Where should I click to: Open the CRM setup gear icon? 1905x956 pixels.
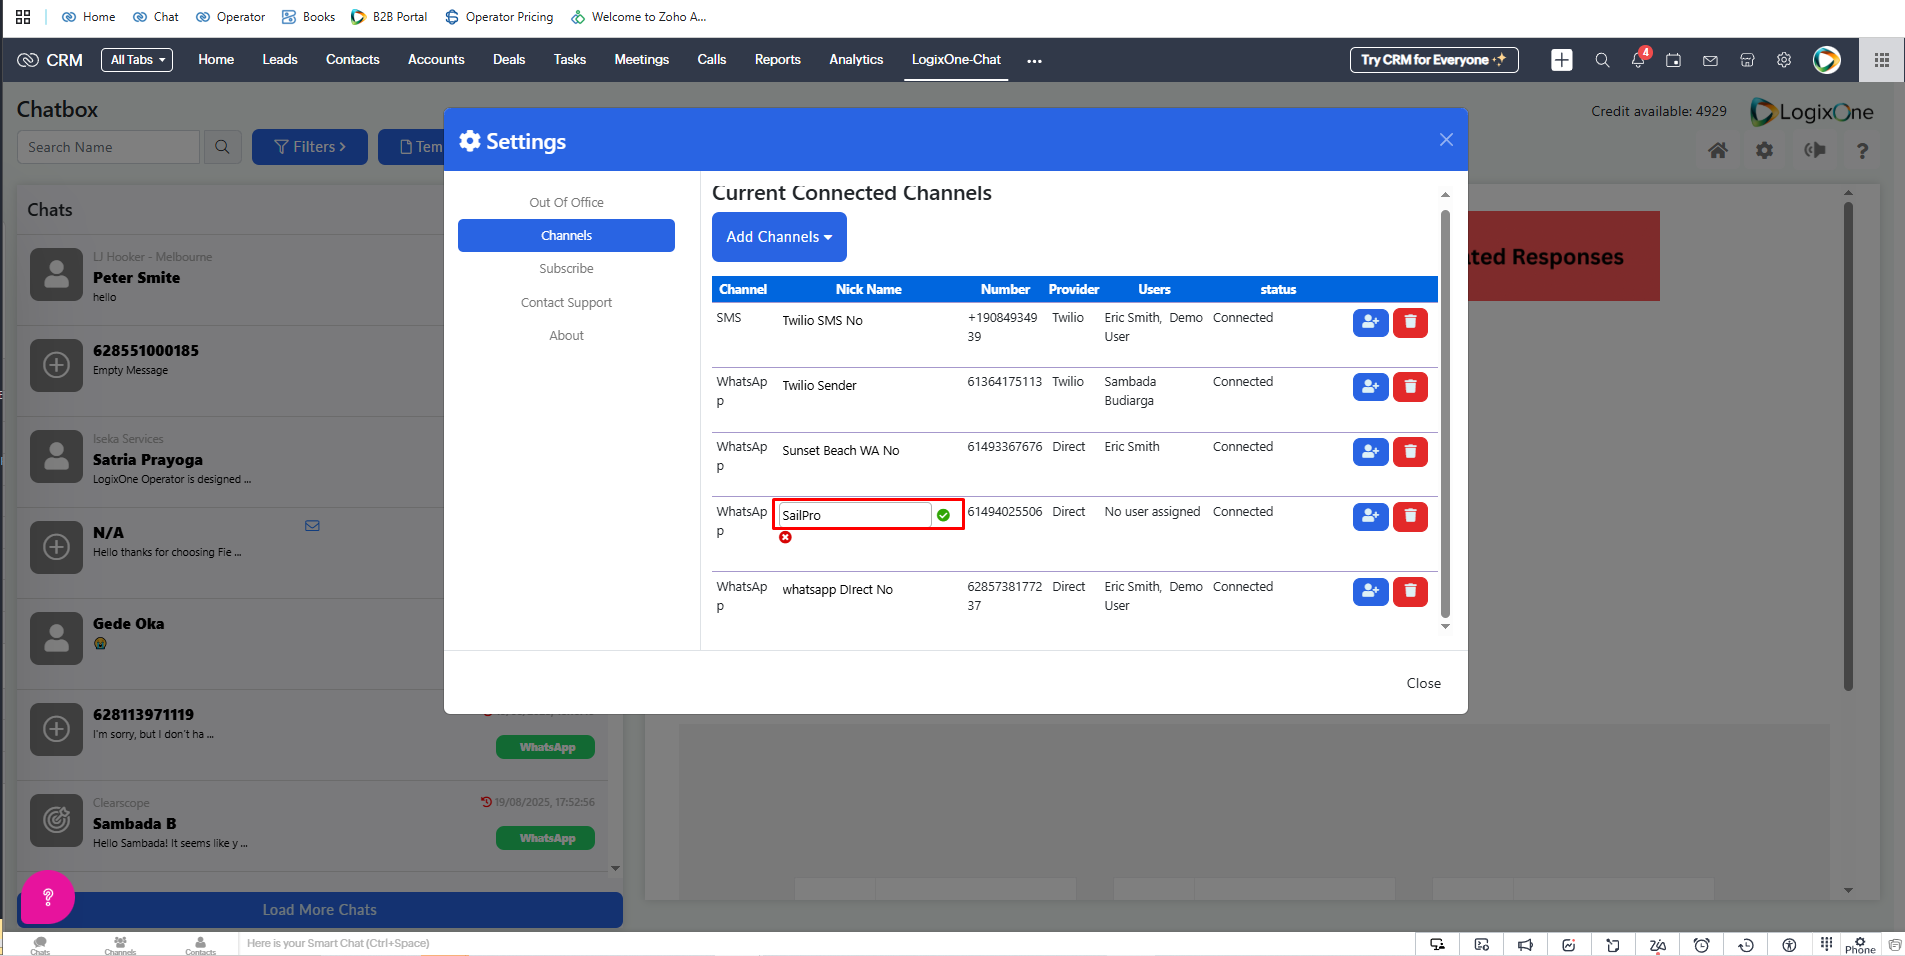pos(1784,60)
